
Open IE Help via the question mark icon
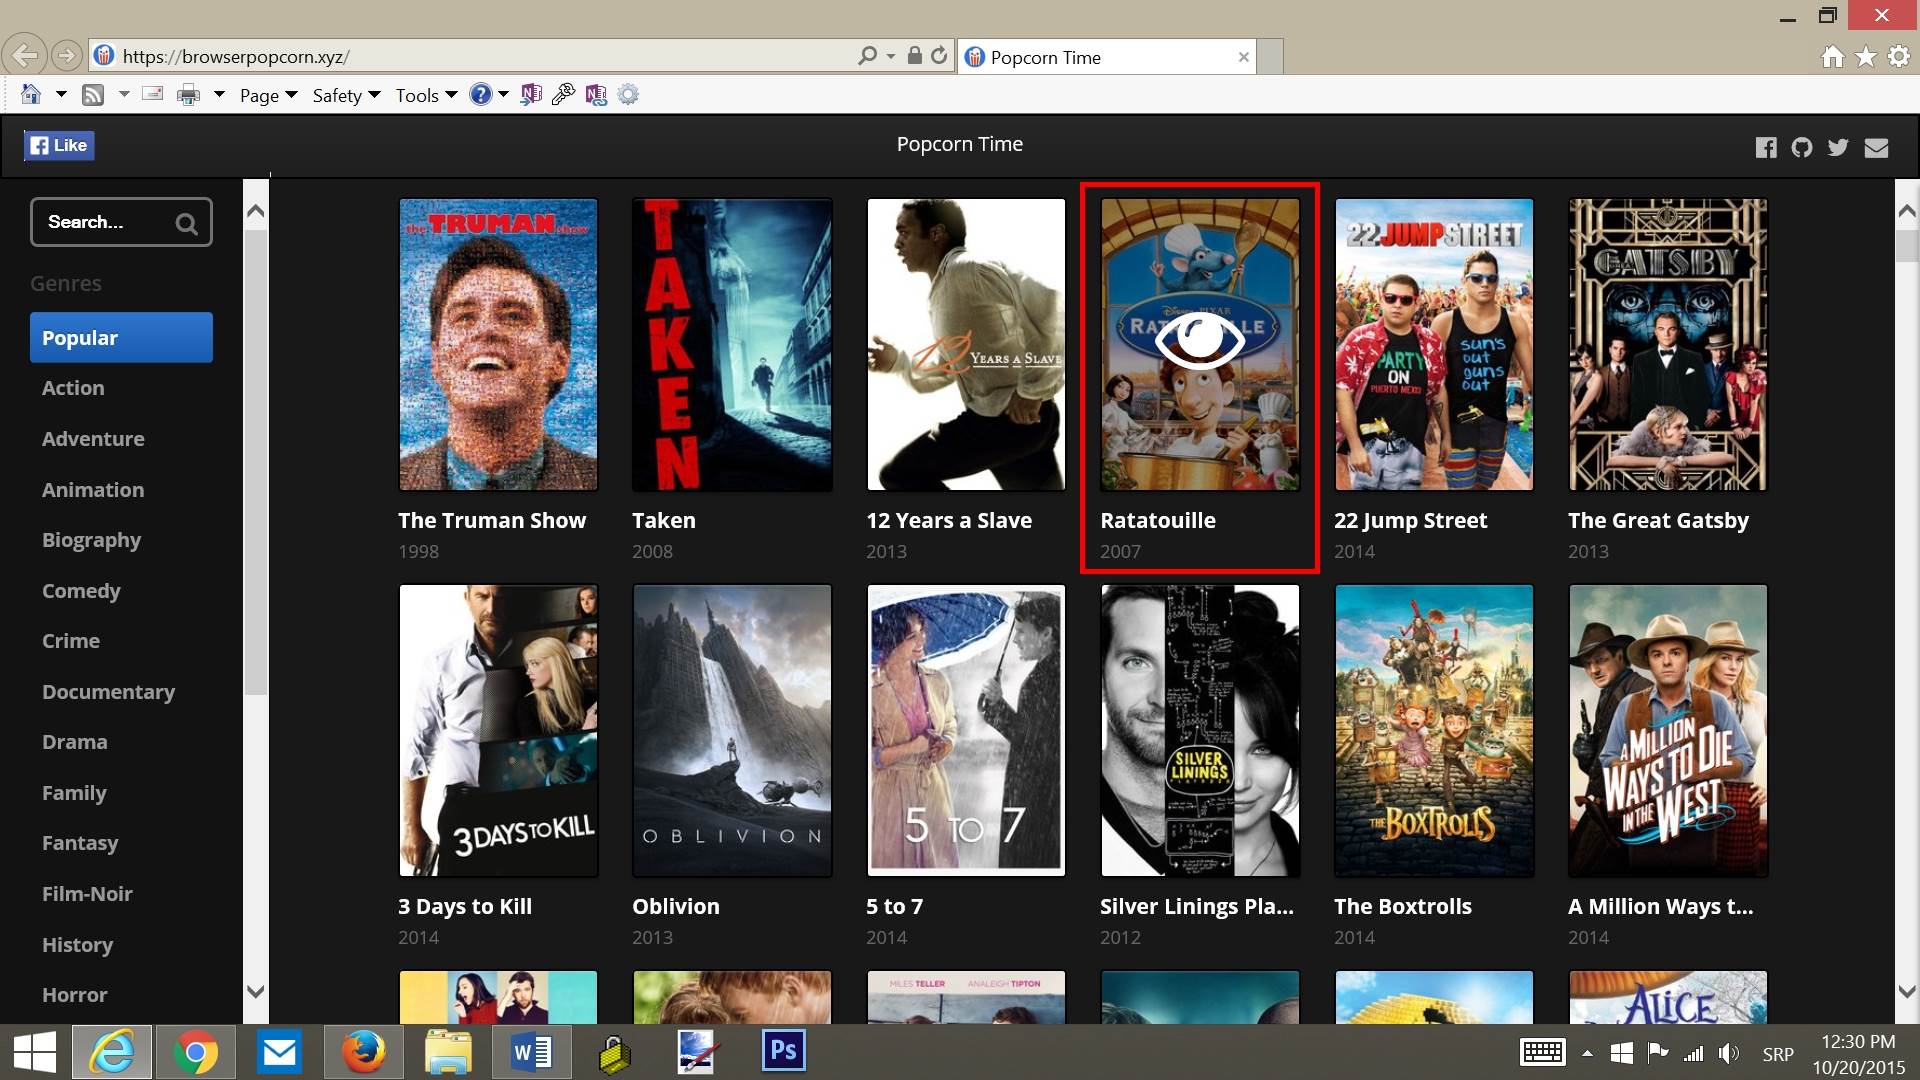point(481,94)
